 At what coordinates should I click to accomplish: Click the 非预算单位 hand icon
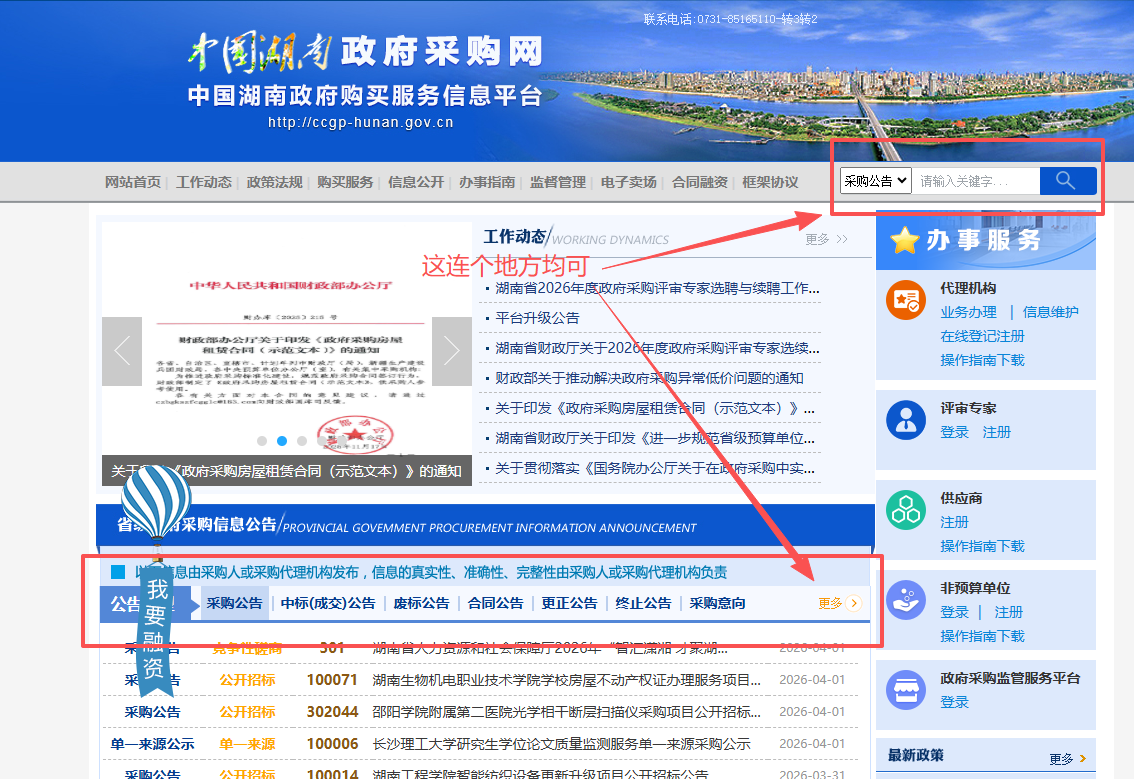[x=906, y=600]
